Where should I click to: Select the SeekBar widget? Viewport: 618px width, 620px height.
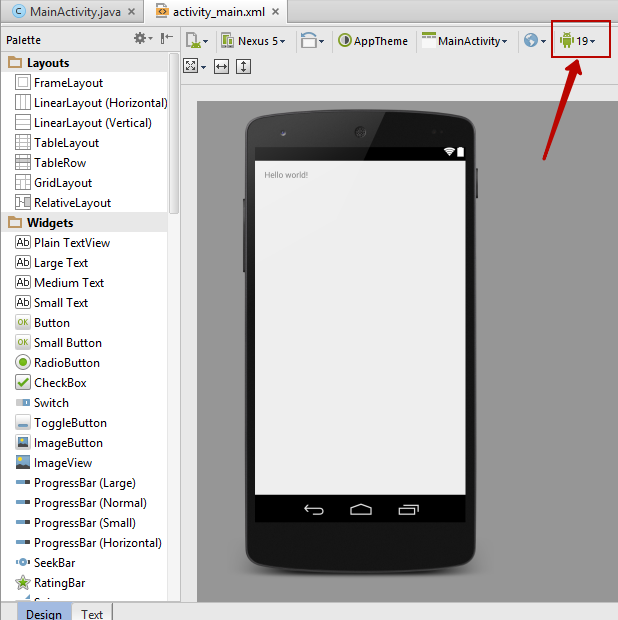tap(85, 563)
